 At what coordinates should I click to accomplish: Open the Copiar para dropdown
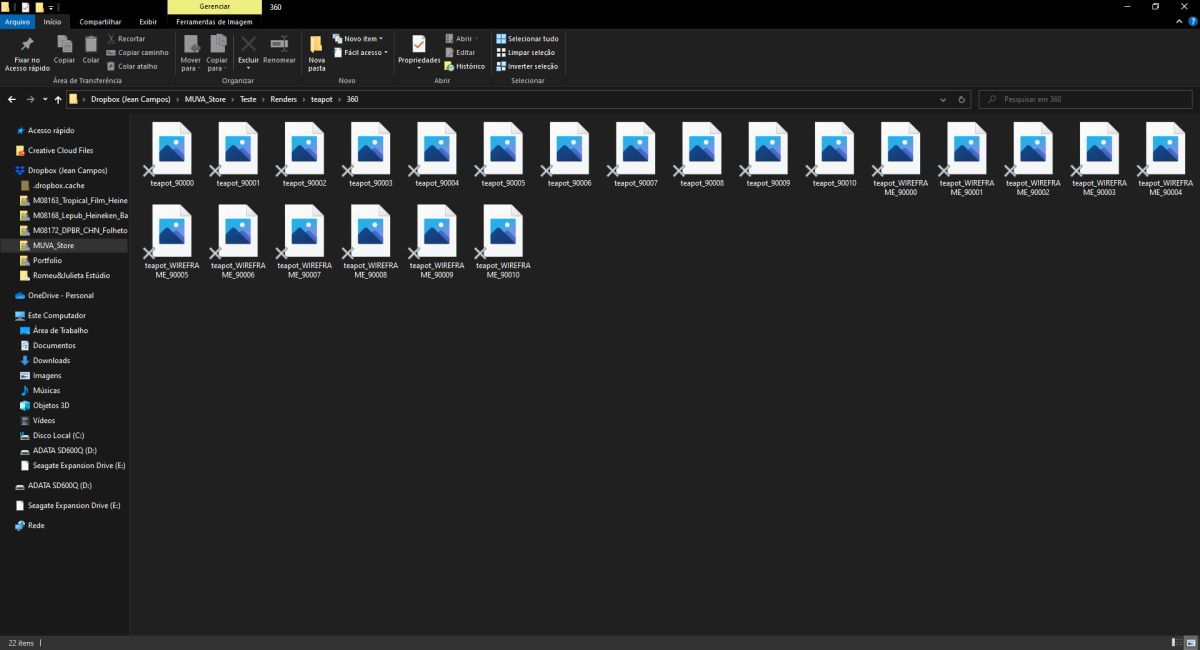point(217,53)
